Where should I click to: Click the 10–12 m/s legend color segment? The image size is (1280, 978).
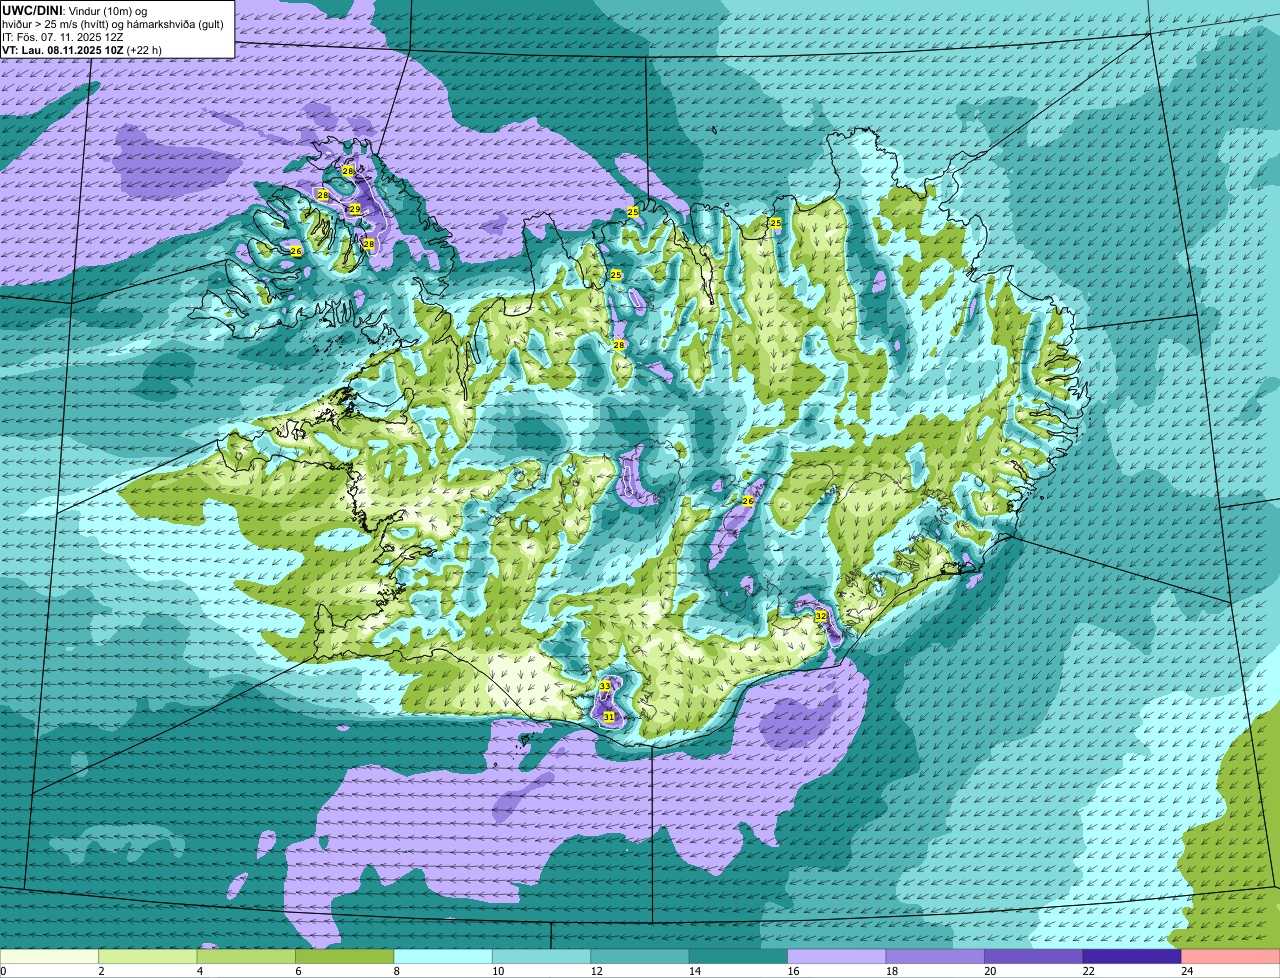[542, 956]
